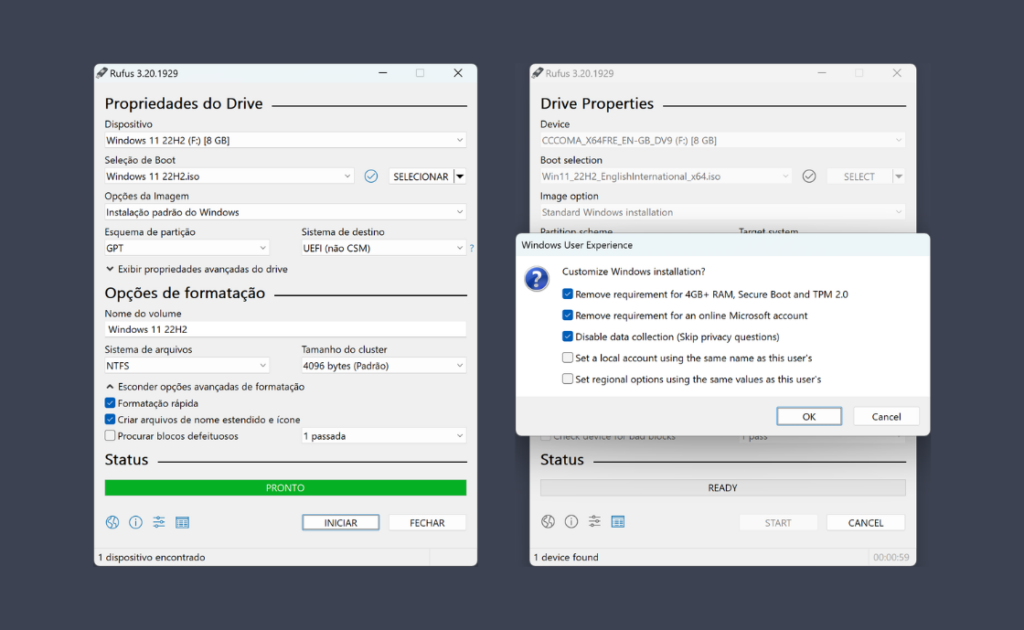Minimize the Portuguese Rufus window

(x=383, y=73)
